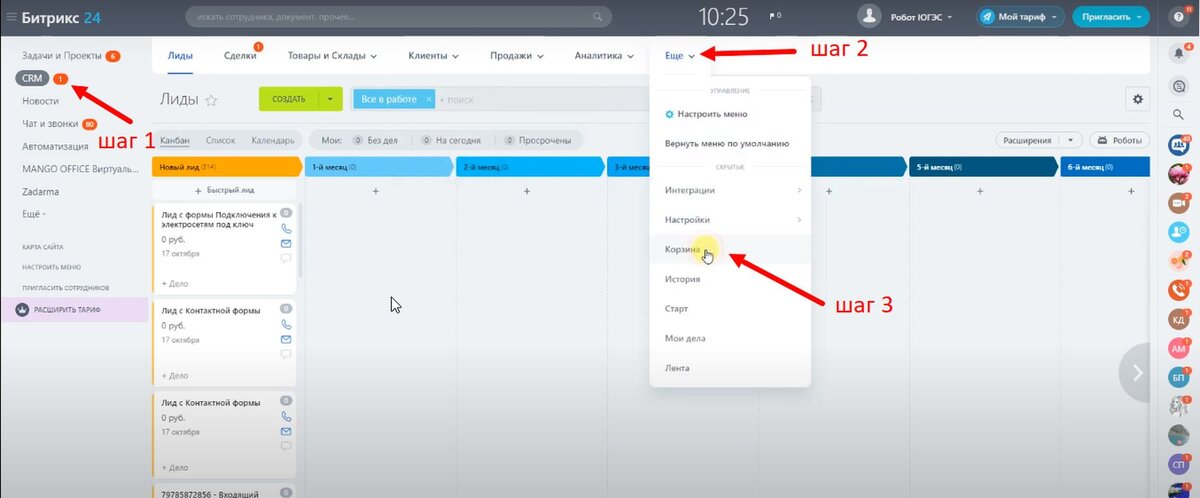Click mail icon on the Подключения к электросетям lead

[x=286, y=243]
